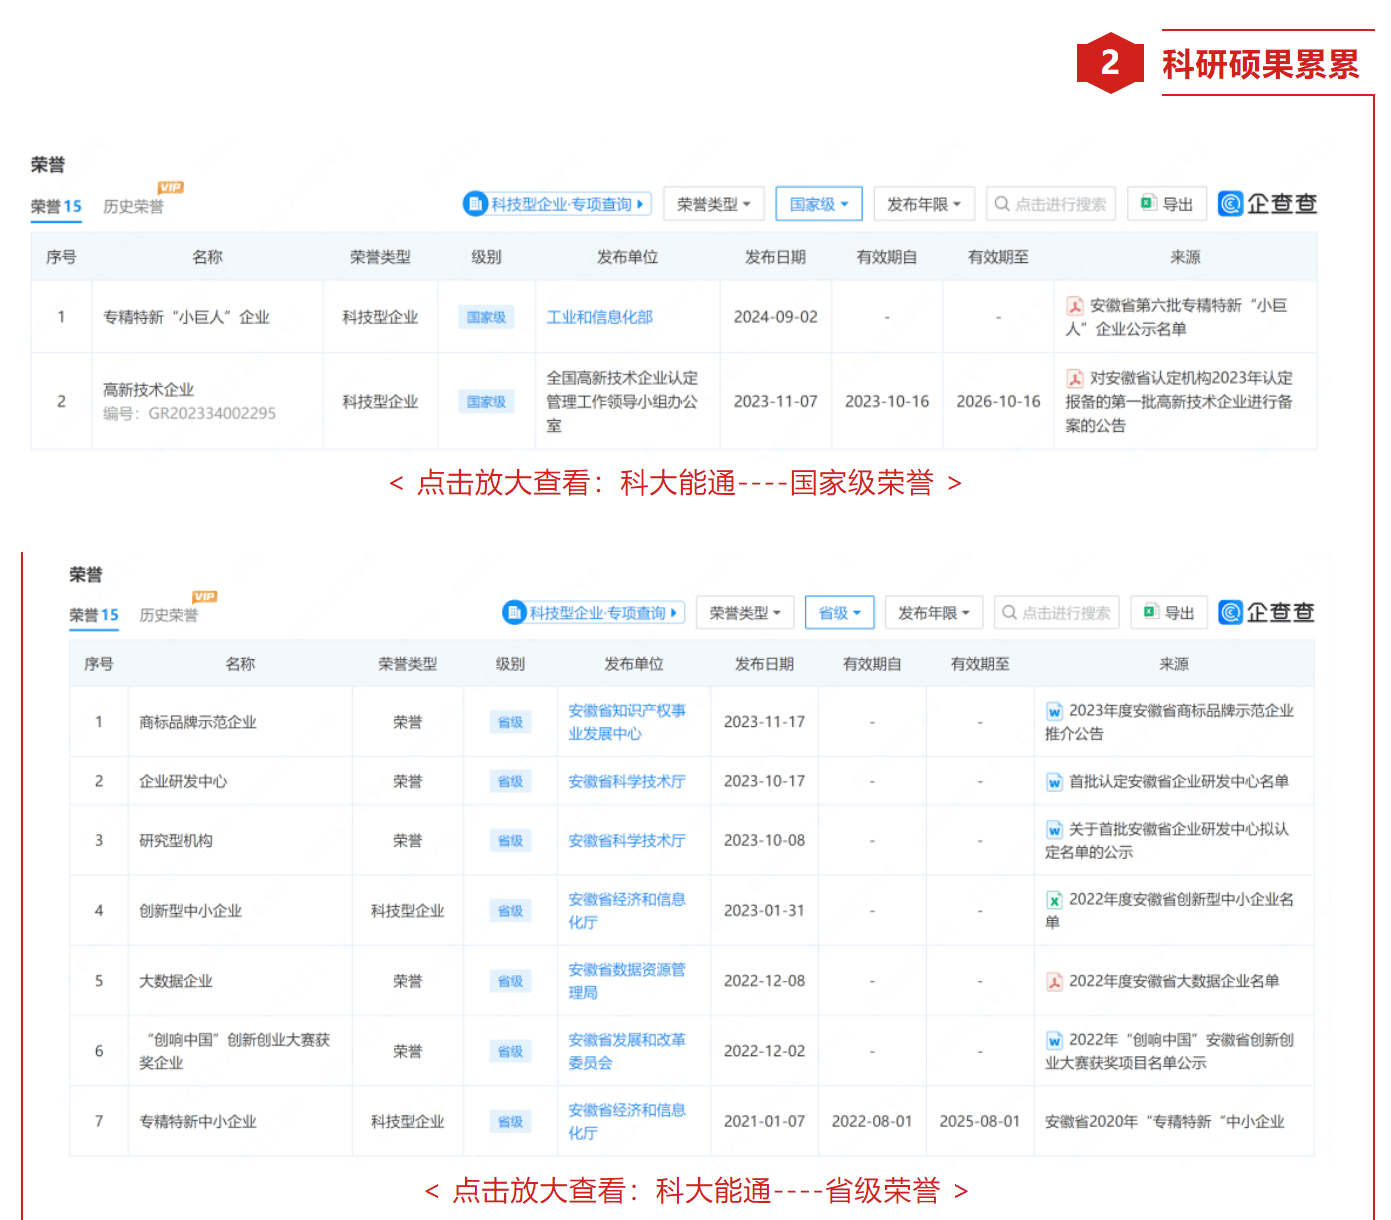Click the Qichacha logo in top table

[x=1266, y=204]
